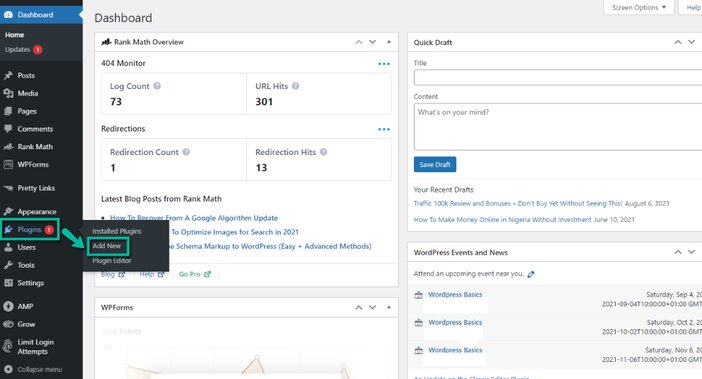
Task: Open the Posts menu label
Action: pyautogui.click(x=26, y=75)
